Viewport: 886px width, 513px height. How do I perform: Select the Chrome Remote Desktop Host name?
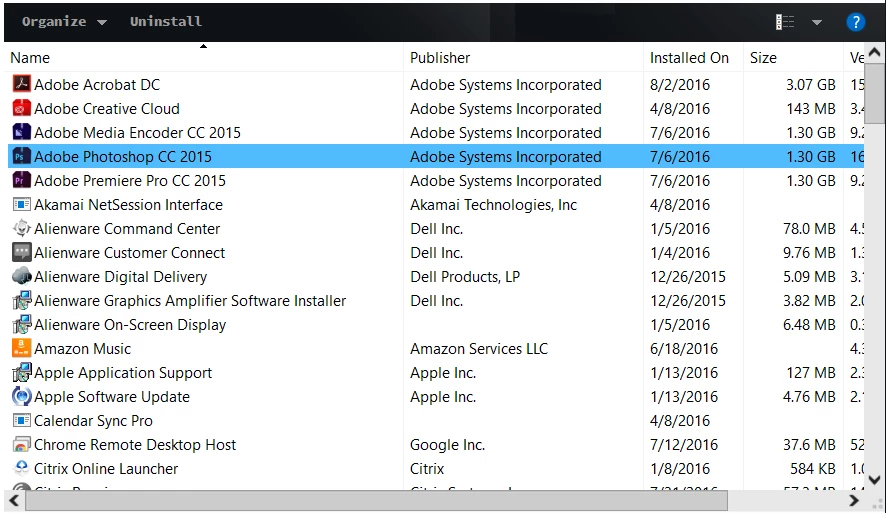point(135,445)
